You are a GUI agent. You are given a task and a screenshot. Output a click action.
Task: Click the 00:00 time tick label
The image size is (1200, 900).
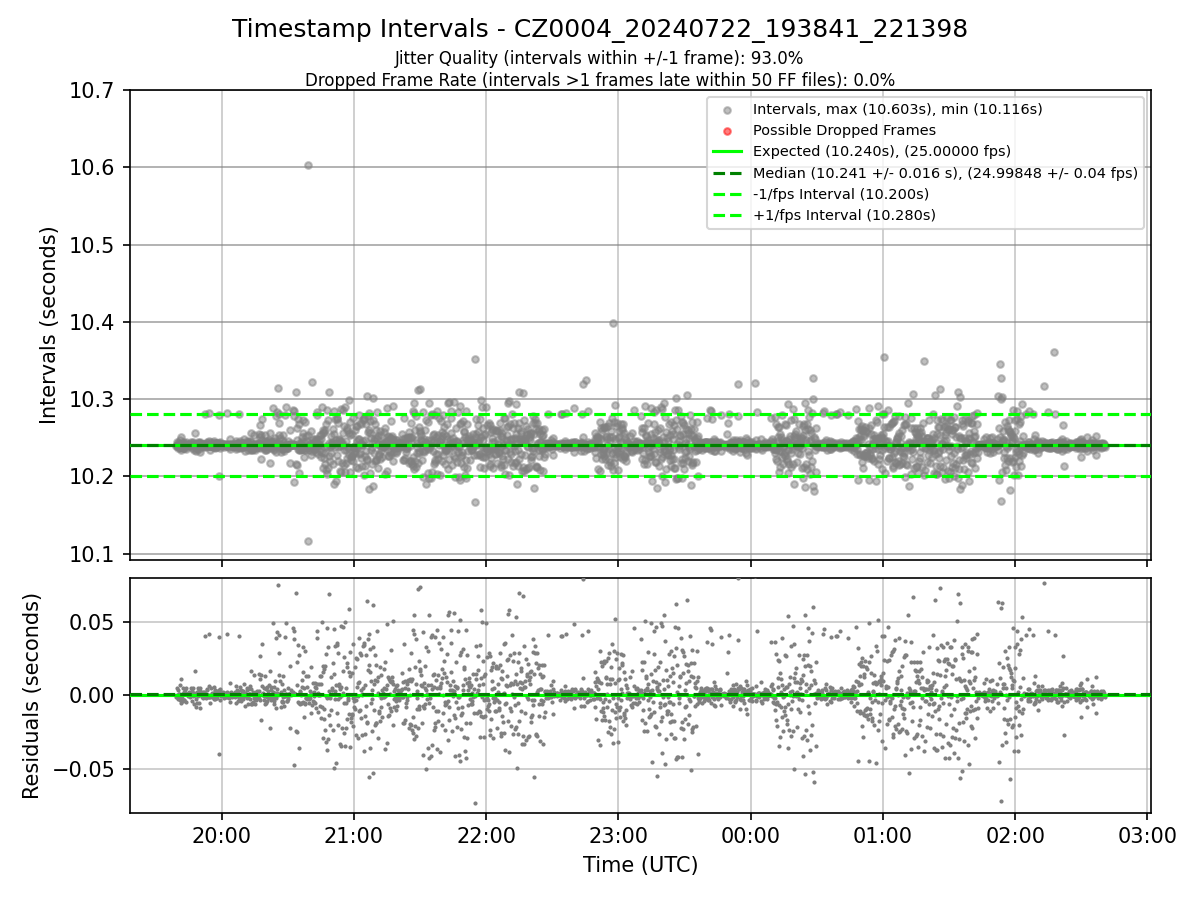click(x=750, y=834)
